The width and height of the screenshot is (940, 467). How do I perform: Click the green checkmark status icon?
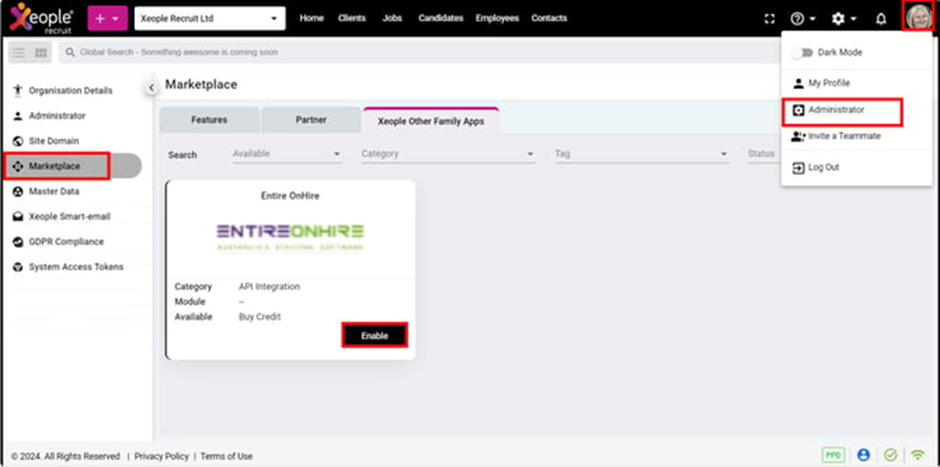point(890,455)
